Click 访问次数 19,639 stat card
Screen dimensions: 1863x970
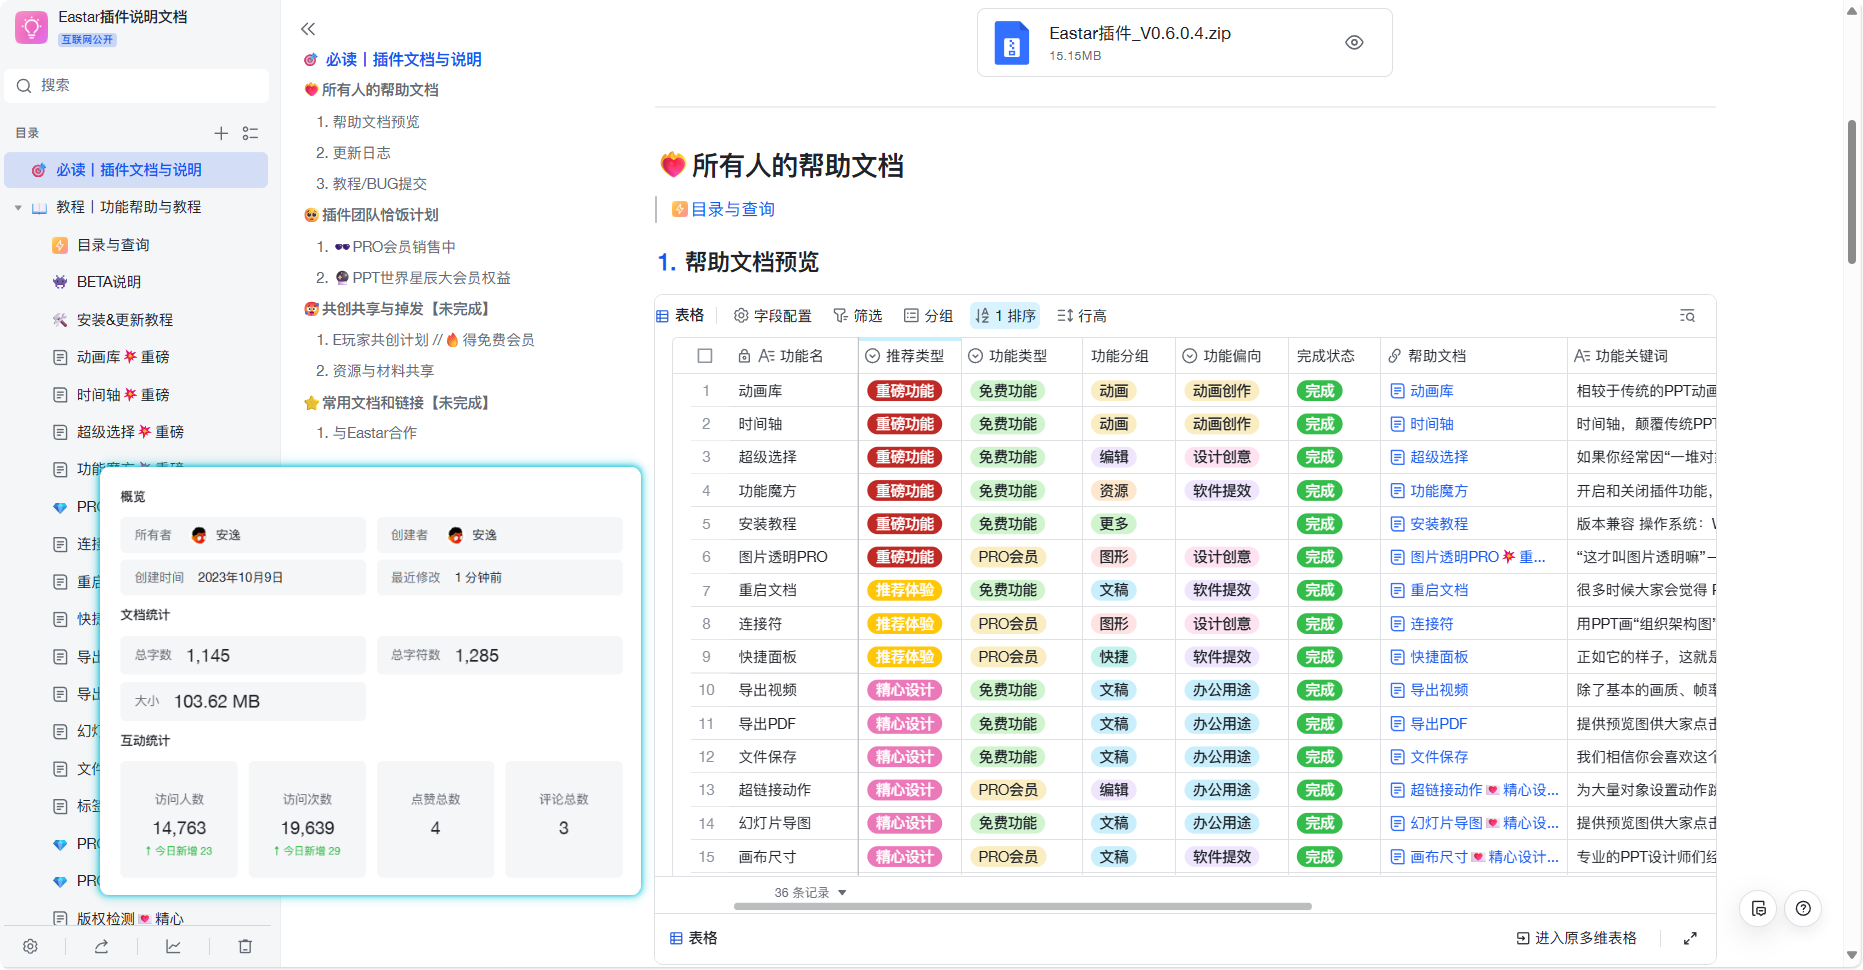(x=307, y=820)
